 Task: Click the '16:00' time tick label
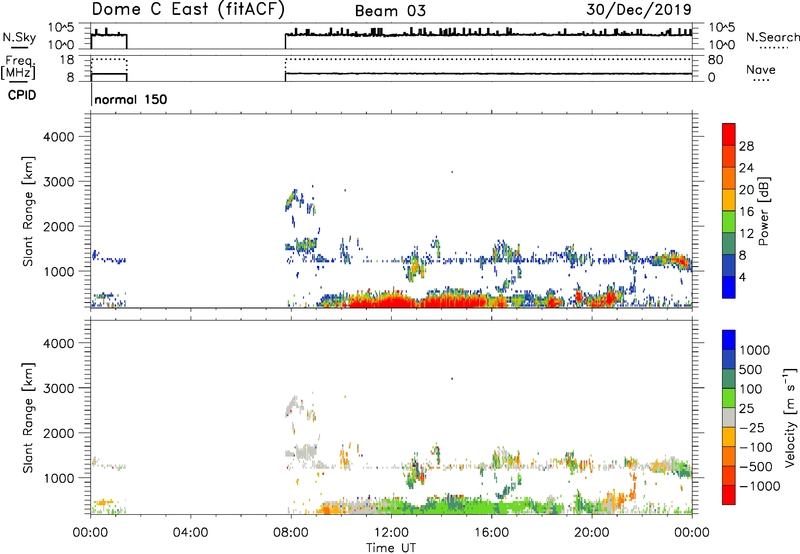click(x=491, y=533)
